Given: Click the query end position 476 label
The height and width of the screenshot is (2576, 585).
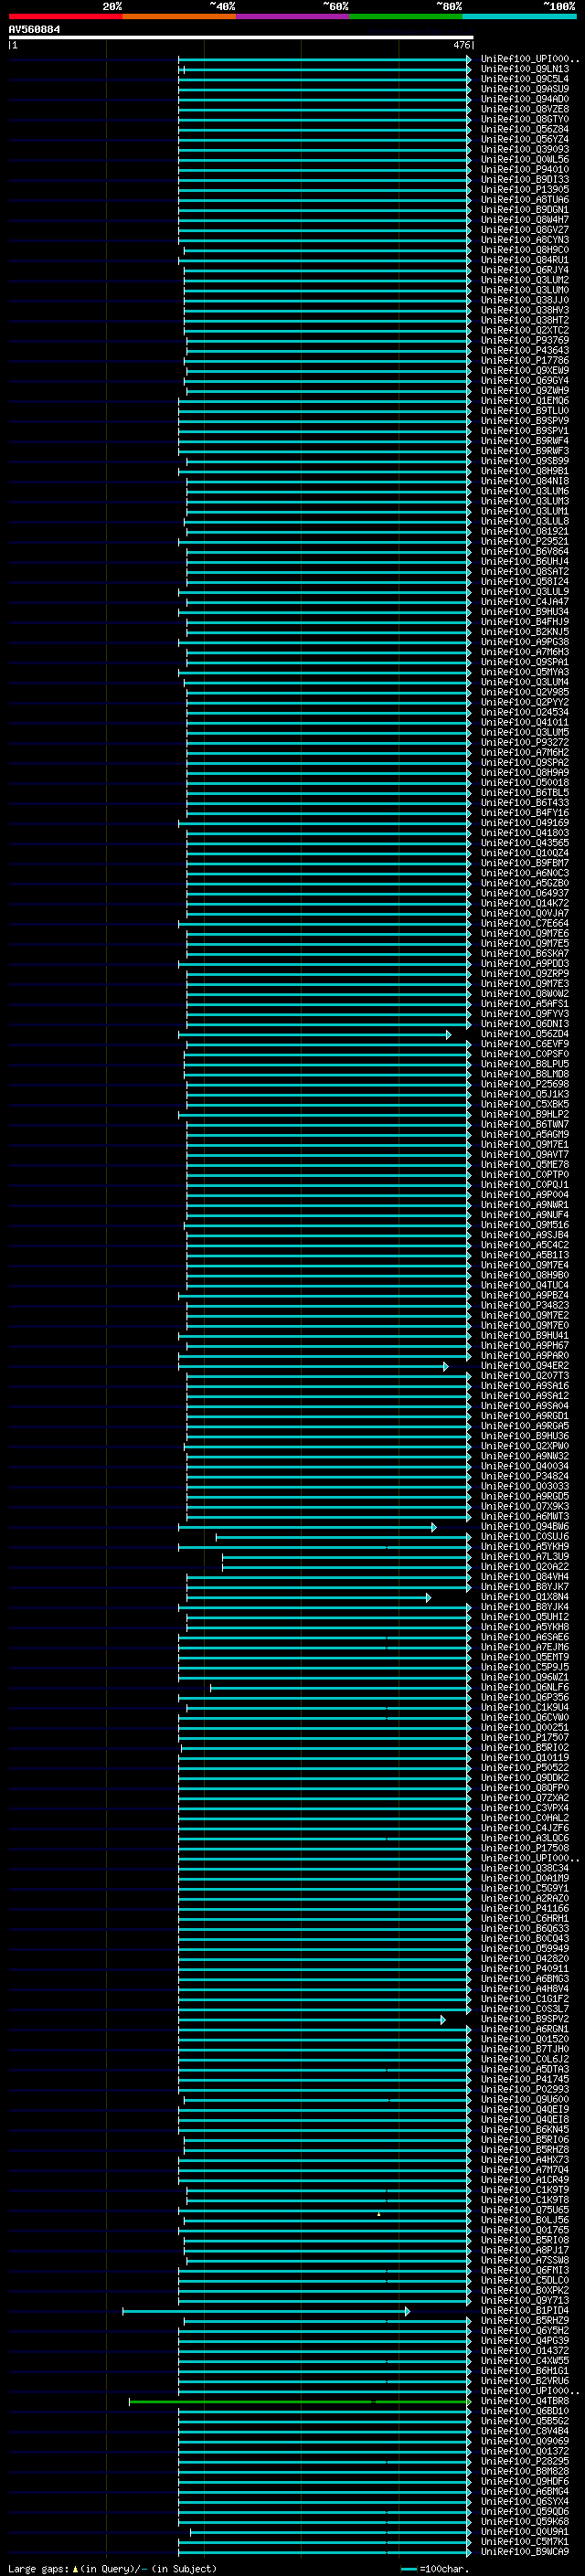Looking at the screenshot, I should [x=461, y=45].
